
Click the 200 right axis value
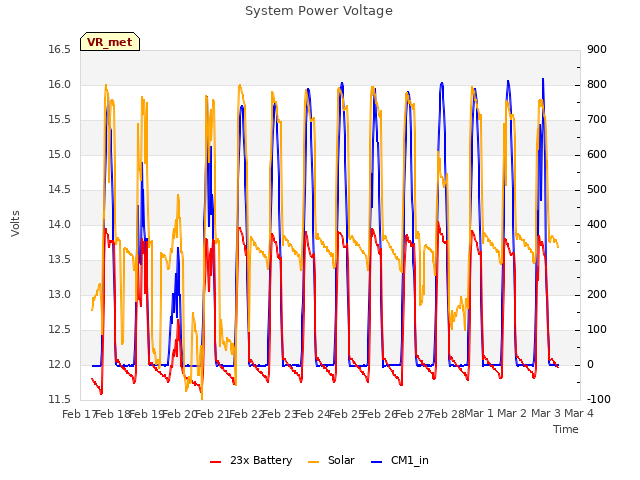coord(597,295)
